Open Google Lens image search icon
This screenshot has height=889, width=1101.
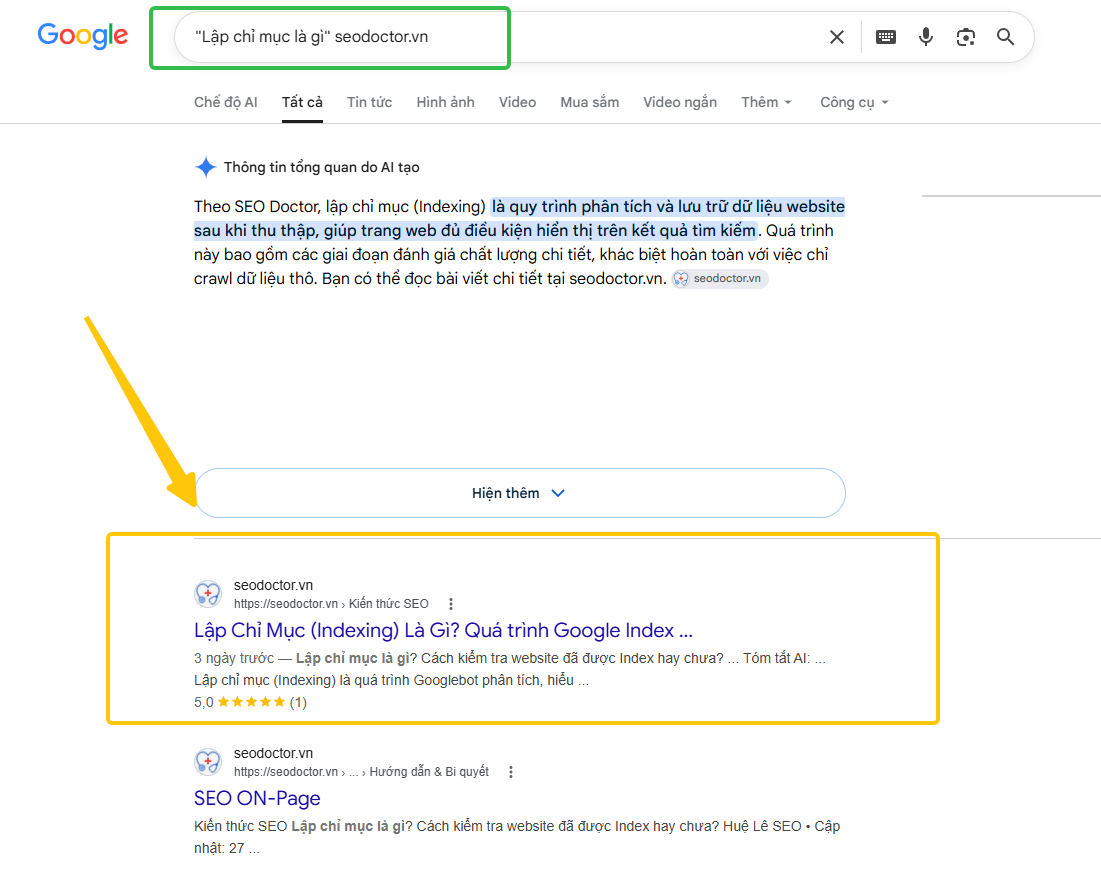point(965,37)
